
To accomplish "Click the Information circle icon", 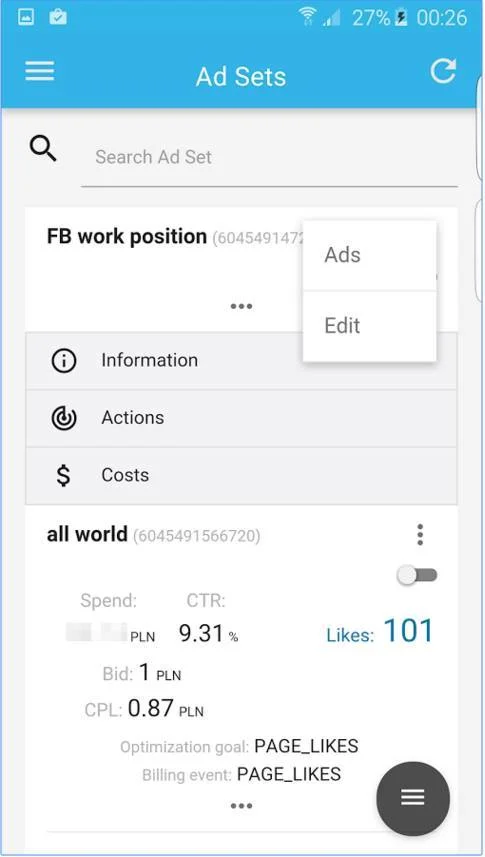I will pyautogui.click(x=63, y=361).
